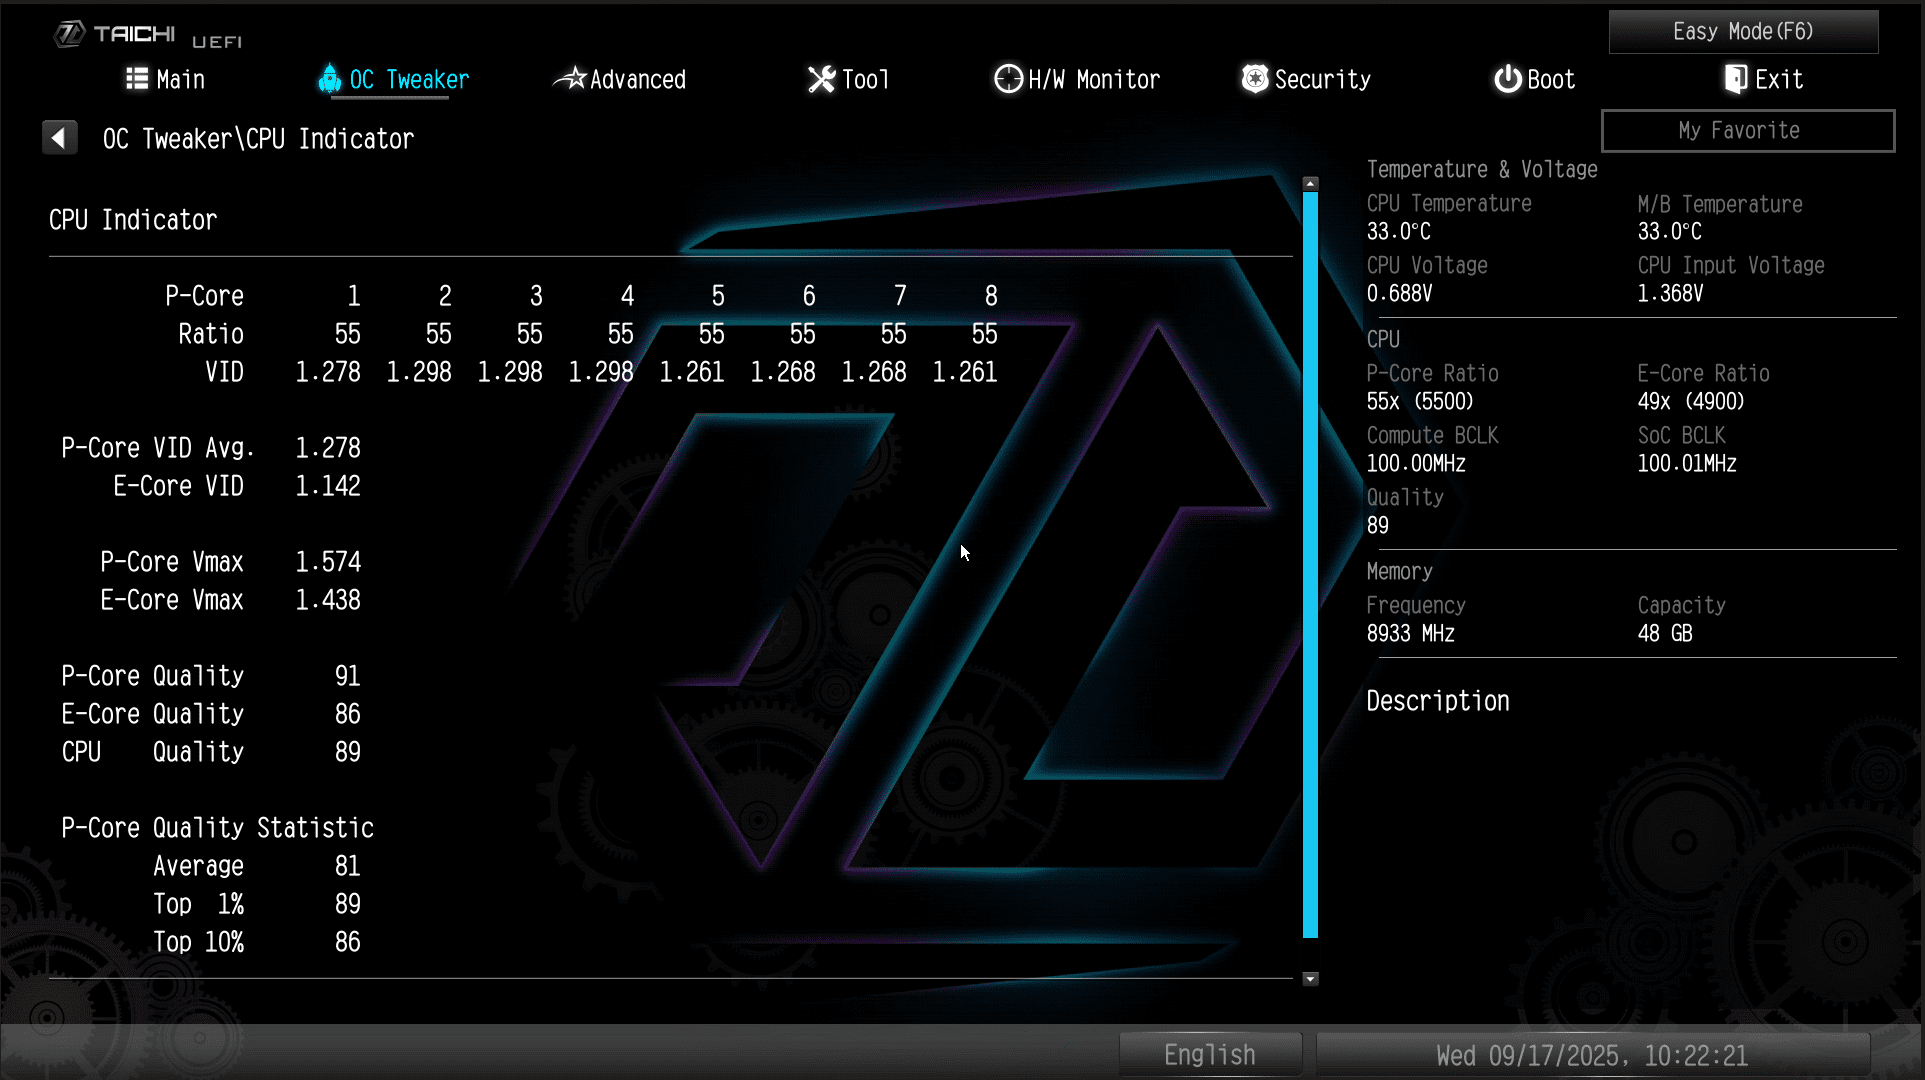Screen dimensions: 1925x1080
Task: Click the Security shield icon
Action: coord(1254,79)
